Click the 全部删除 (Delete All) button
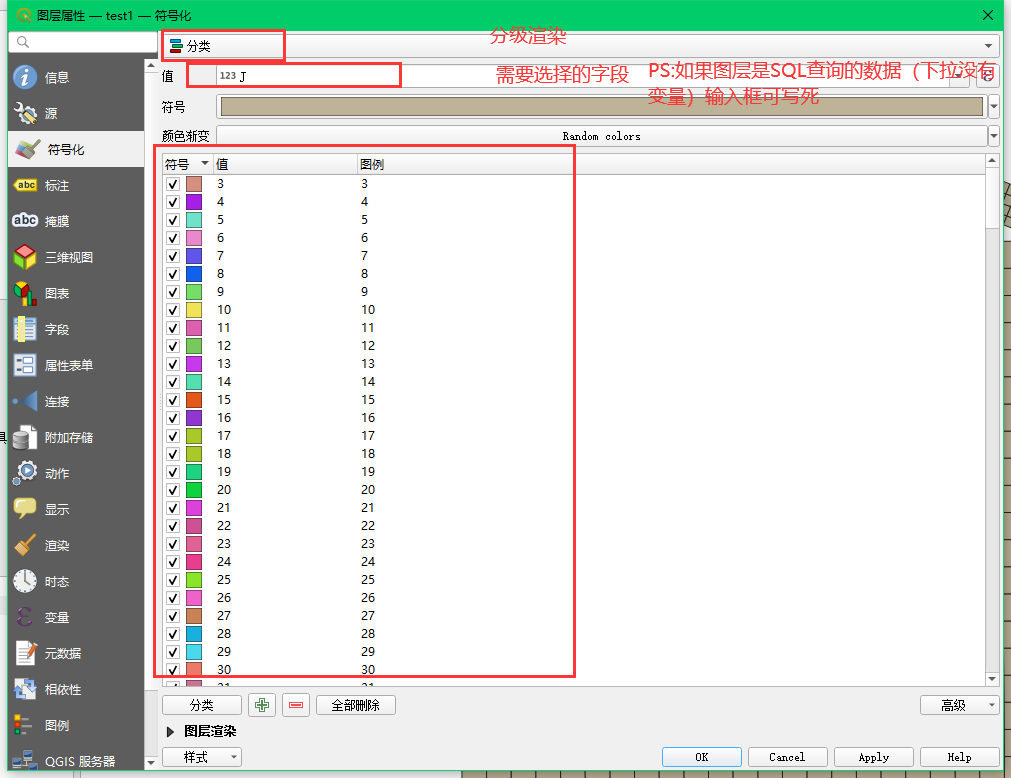Image resolution: width=1011 pixels, height=778 pixels. click(356, 705)
